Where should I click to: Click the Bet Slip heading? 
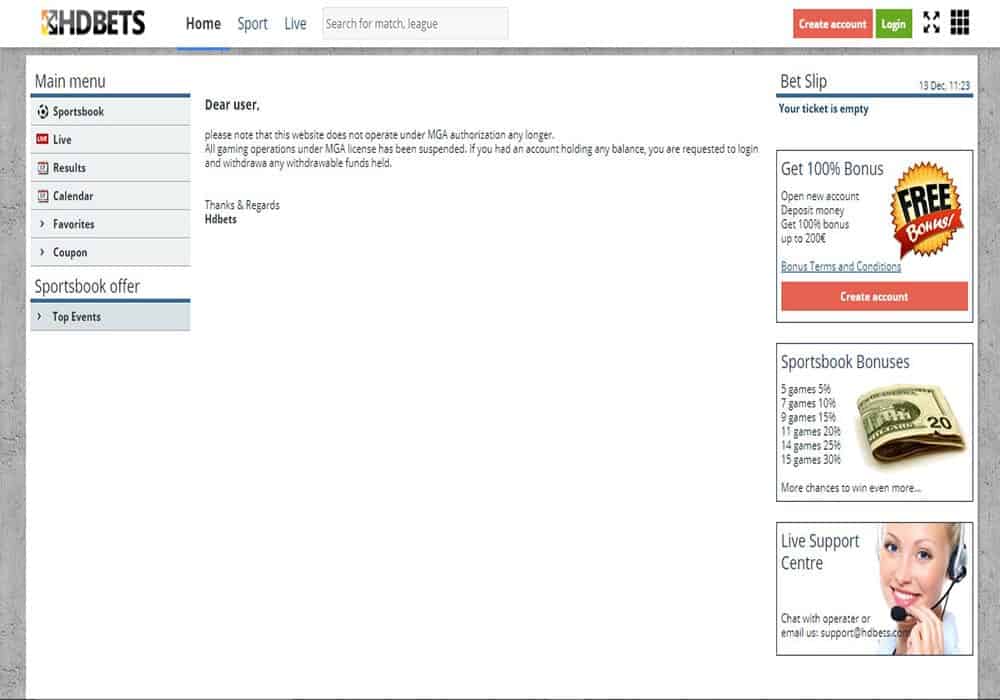(804, 81)
